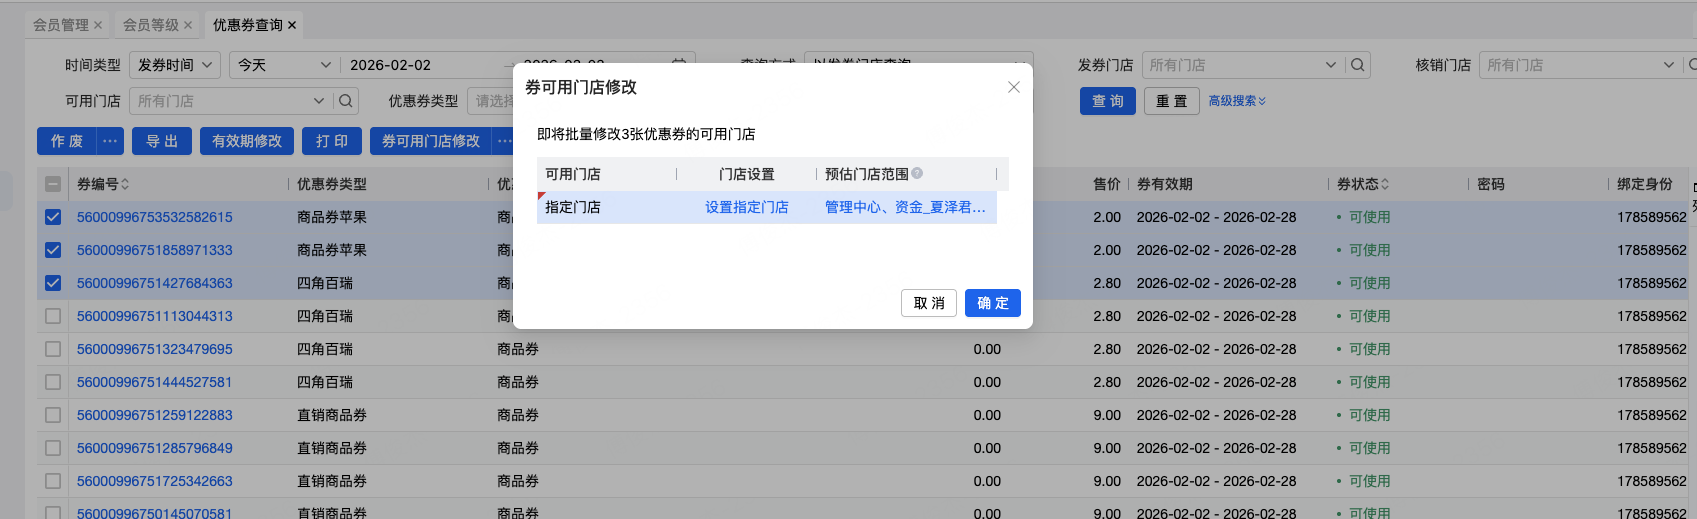Open coupon link 56000996751113044313

(x=155, y=316)
